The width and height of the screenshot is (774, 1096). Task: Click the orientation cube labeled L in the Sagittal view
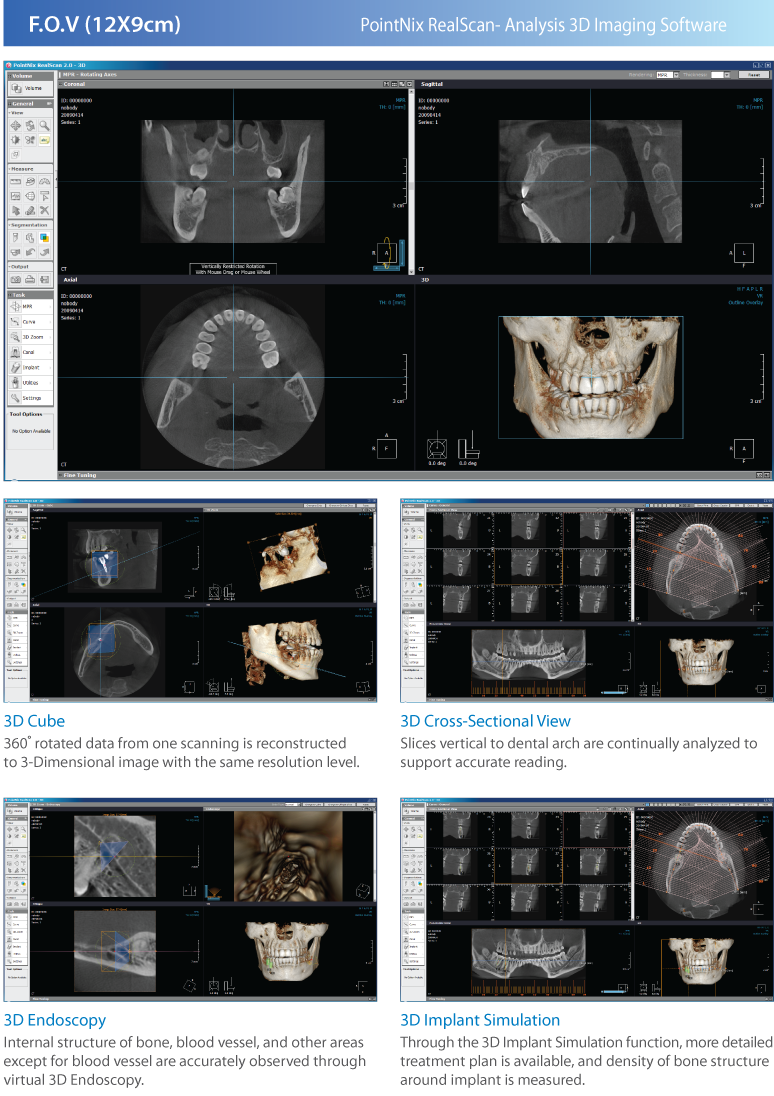[743, 253]
